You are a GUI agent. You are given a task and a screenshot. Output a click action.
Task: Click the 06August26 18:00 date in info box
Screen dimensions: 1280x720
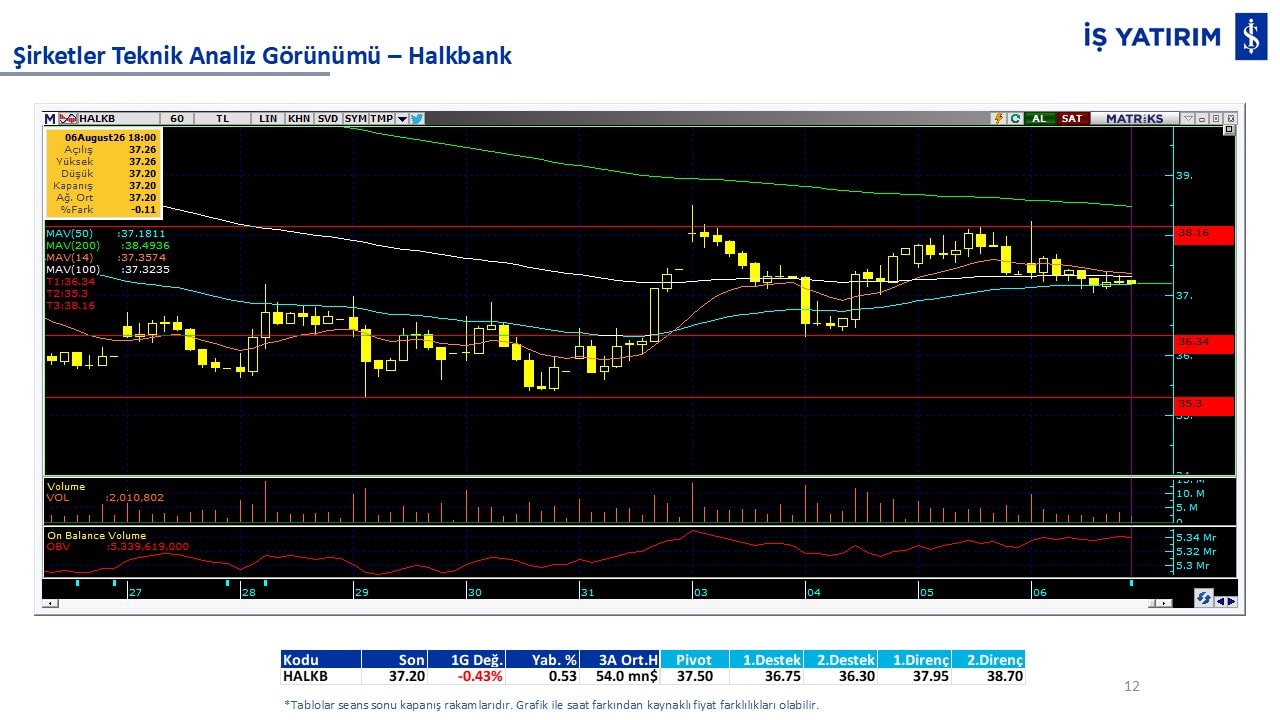(111, 136)
